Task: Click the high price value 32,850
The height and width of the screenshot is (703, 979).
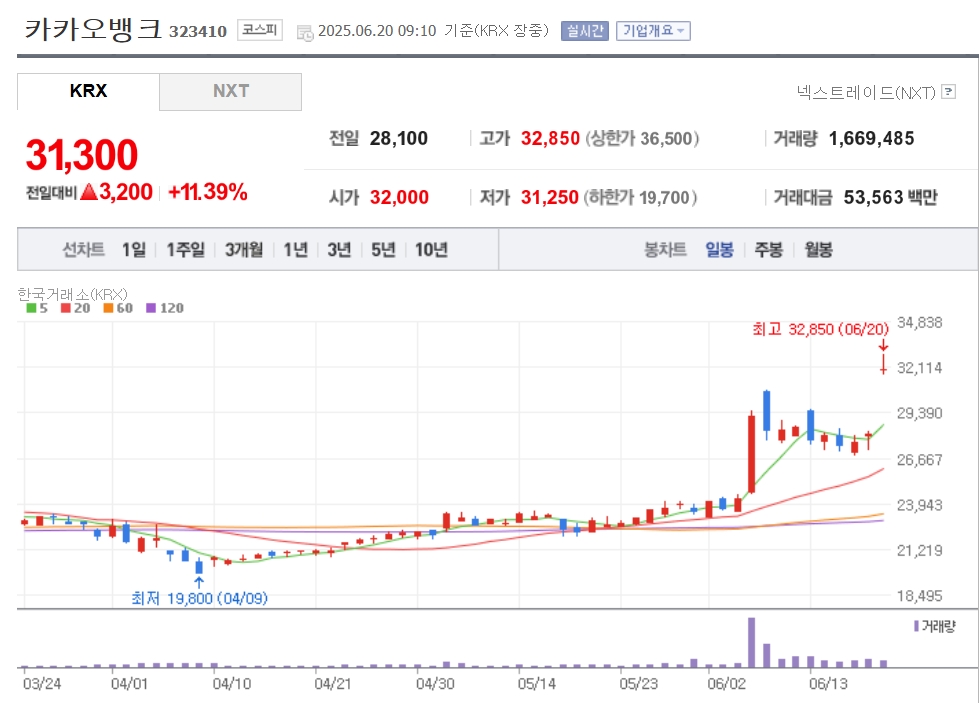Action: point(550,139)
